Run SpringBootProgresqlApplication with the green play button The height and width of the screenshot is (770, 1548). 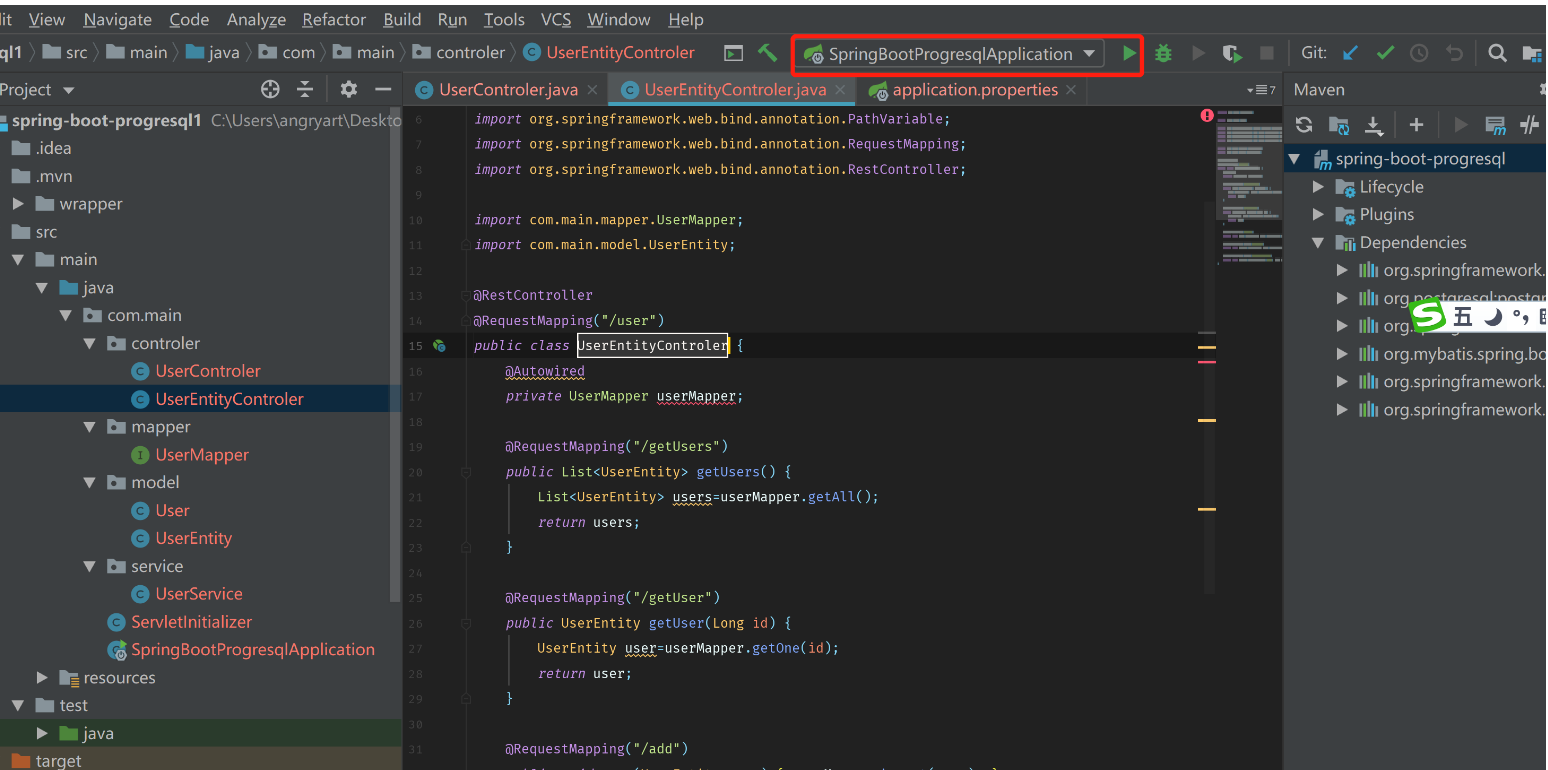1129,54
